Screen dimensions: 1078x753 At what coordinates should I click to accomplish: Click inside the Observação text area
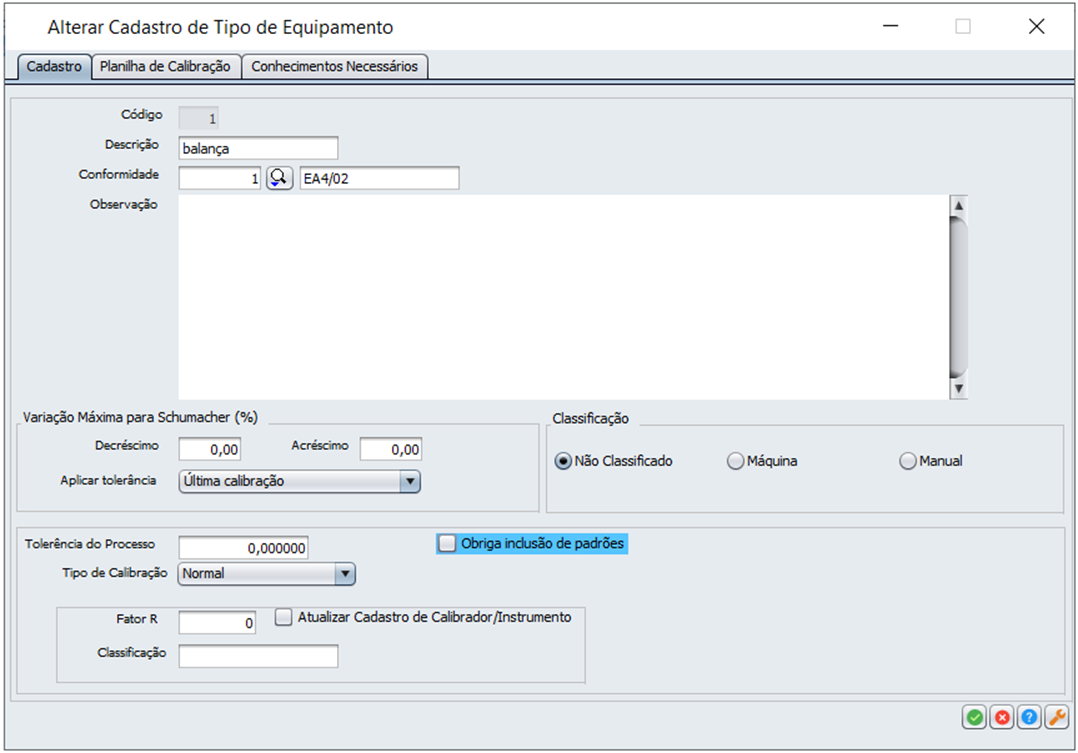564,297
